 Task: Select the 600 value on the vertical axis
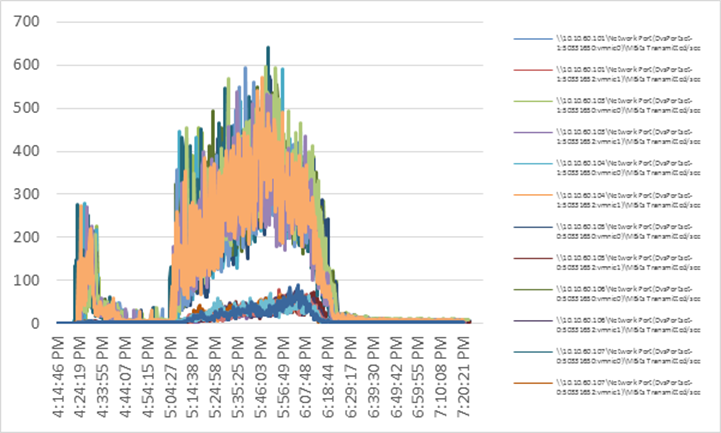pos(26,65)
